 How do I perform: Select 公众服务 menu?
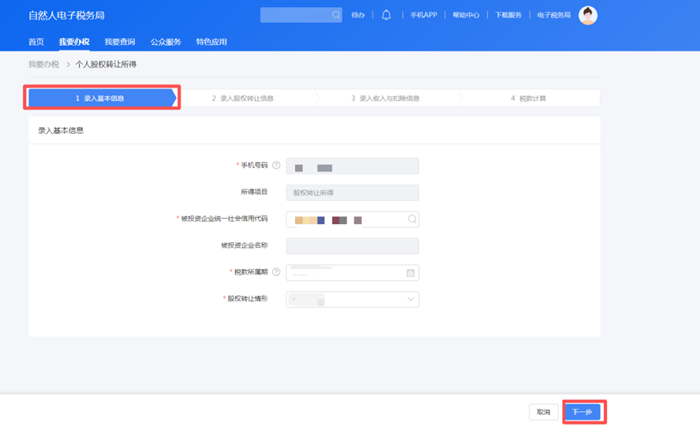(x=165, y=42)
